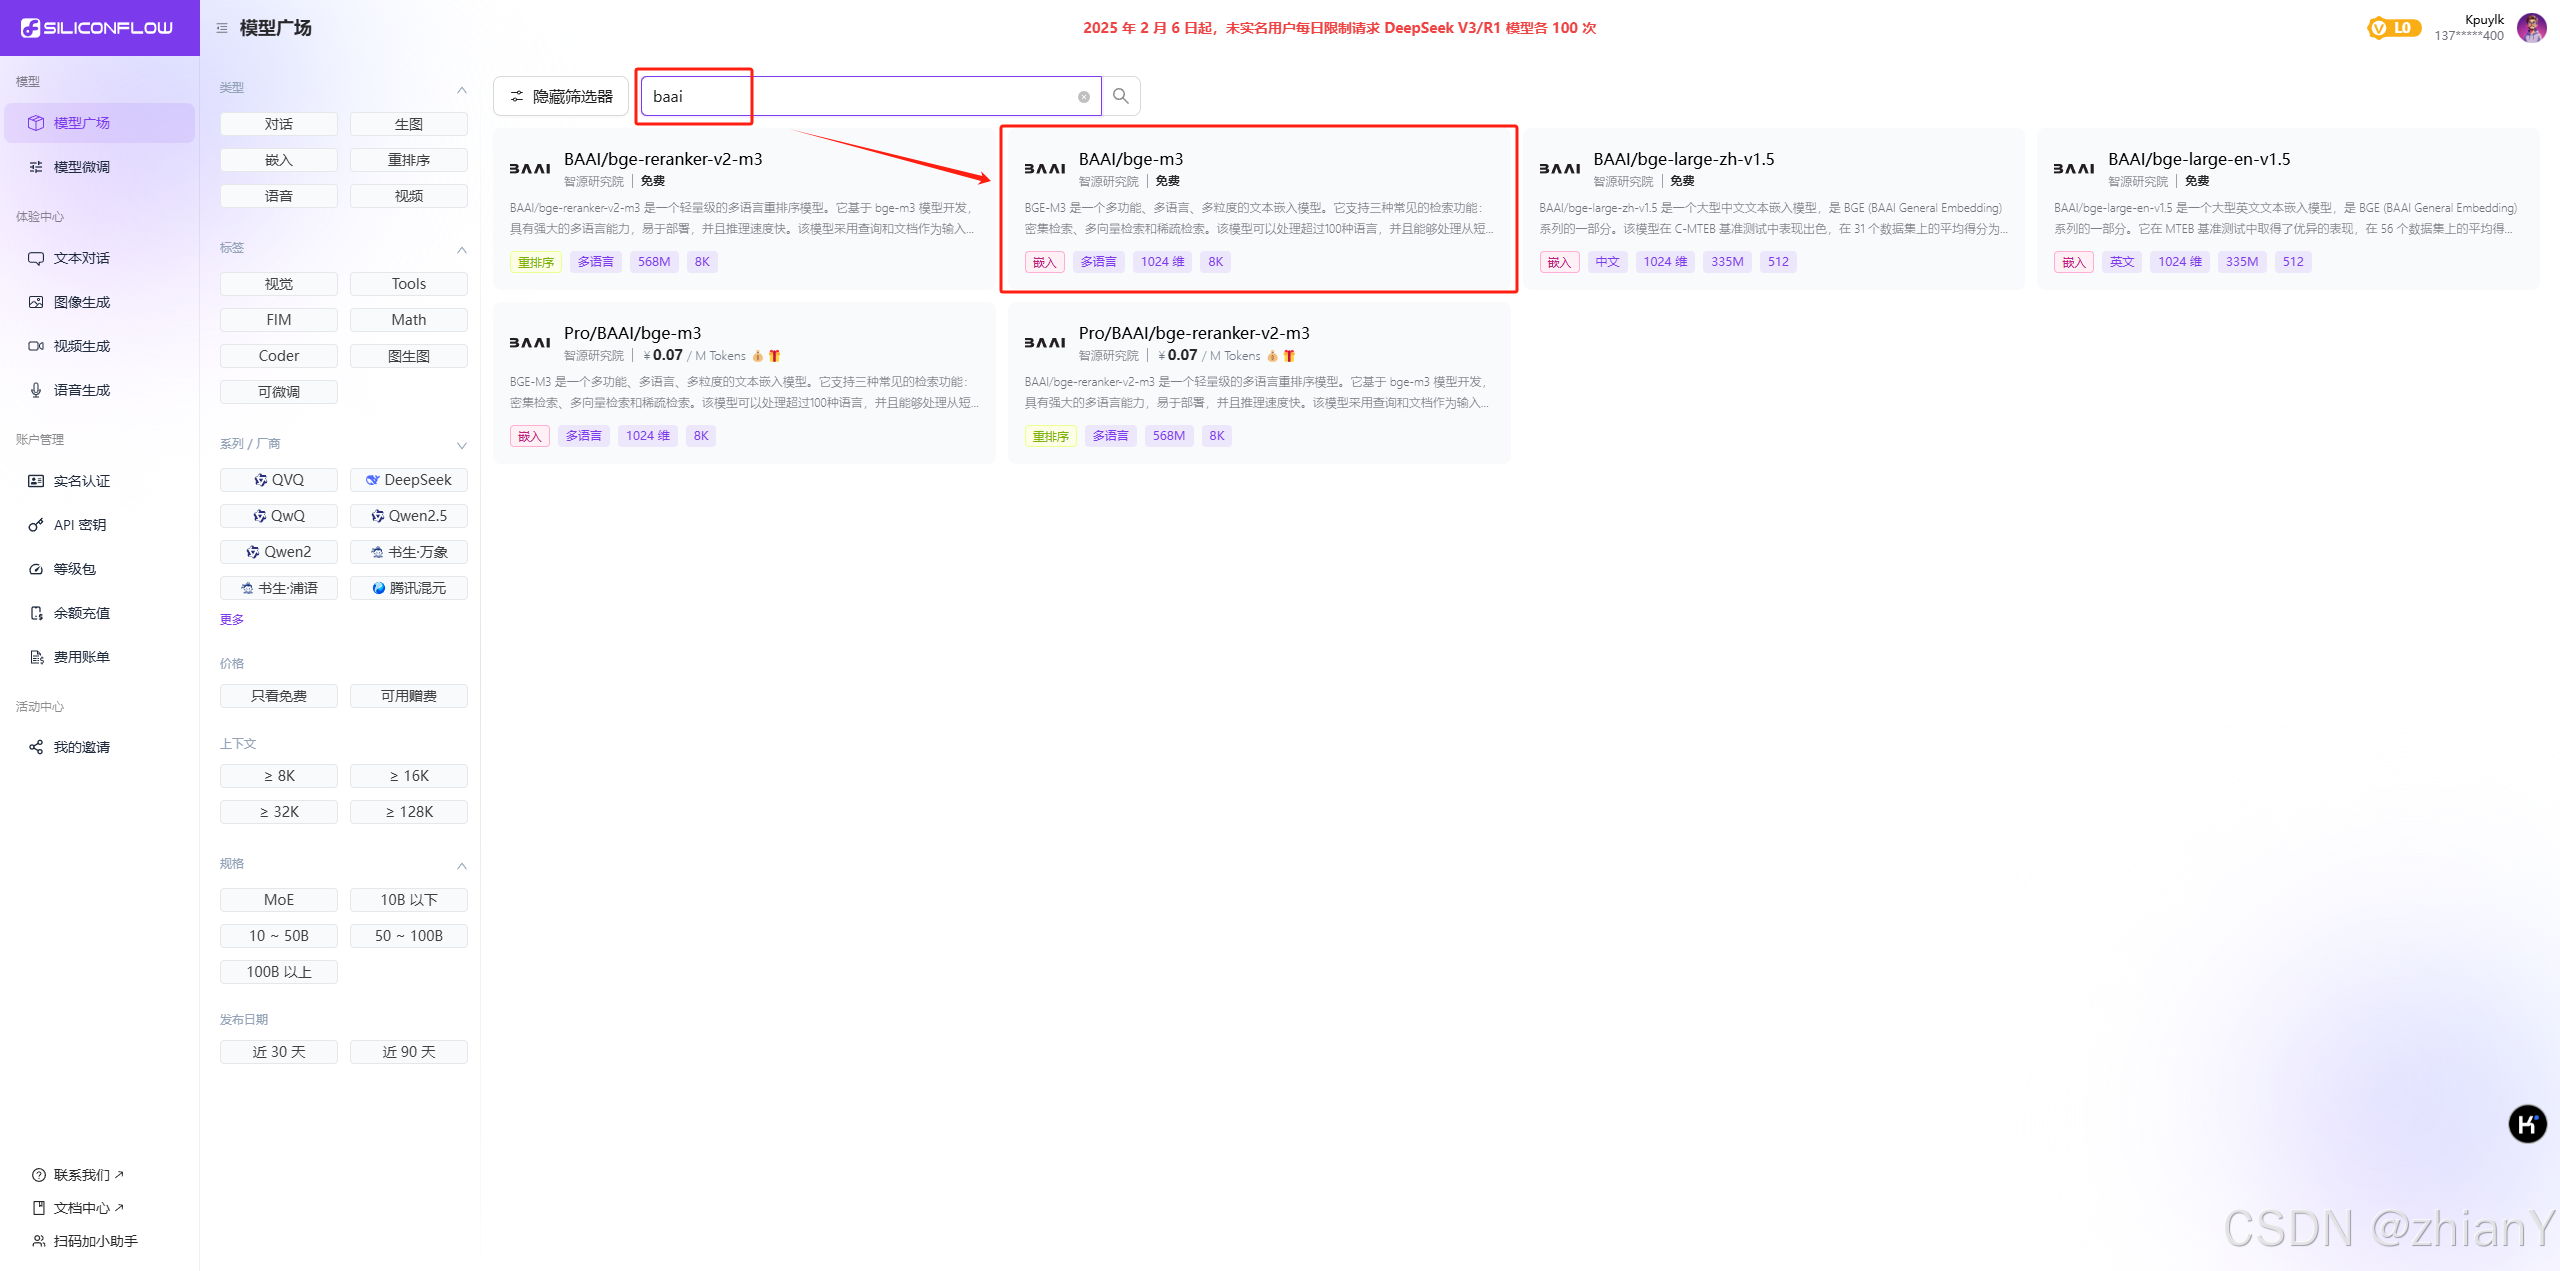Image resolution: width=2560 pixels, height=1271 pixels.
Task: Go to 文本对话 playground
Action: [82, 258]
